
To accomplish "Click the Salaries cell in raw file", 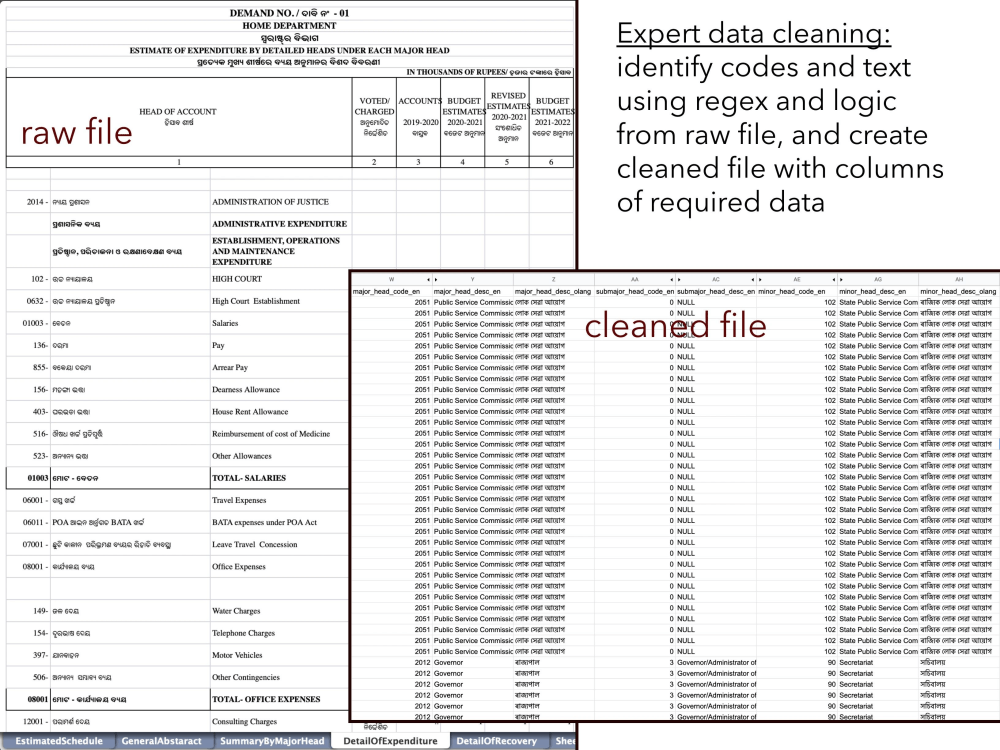I will coord(281,323).
